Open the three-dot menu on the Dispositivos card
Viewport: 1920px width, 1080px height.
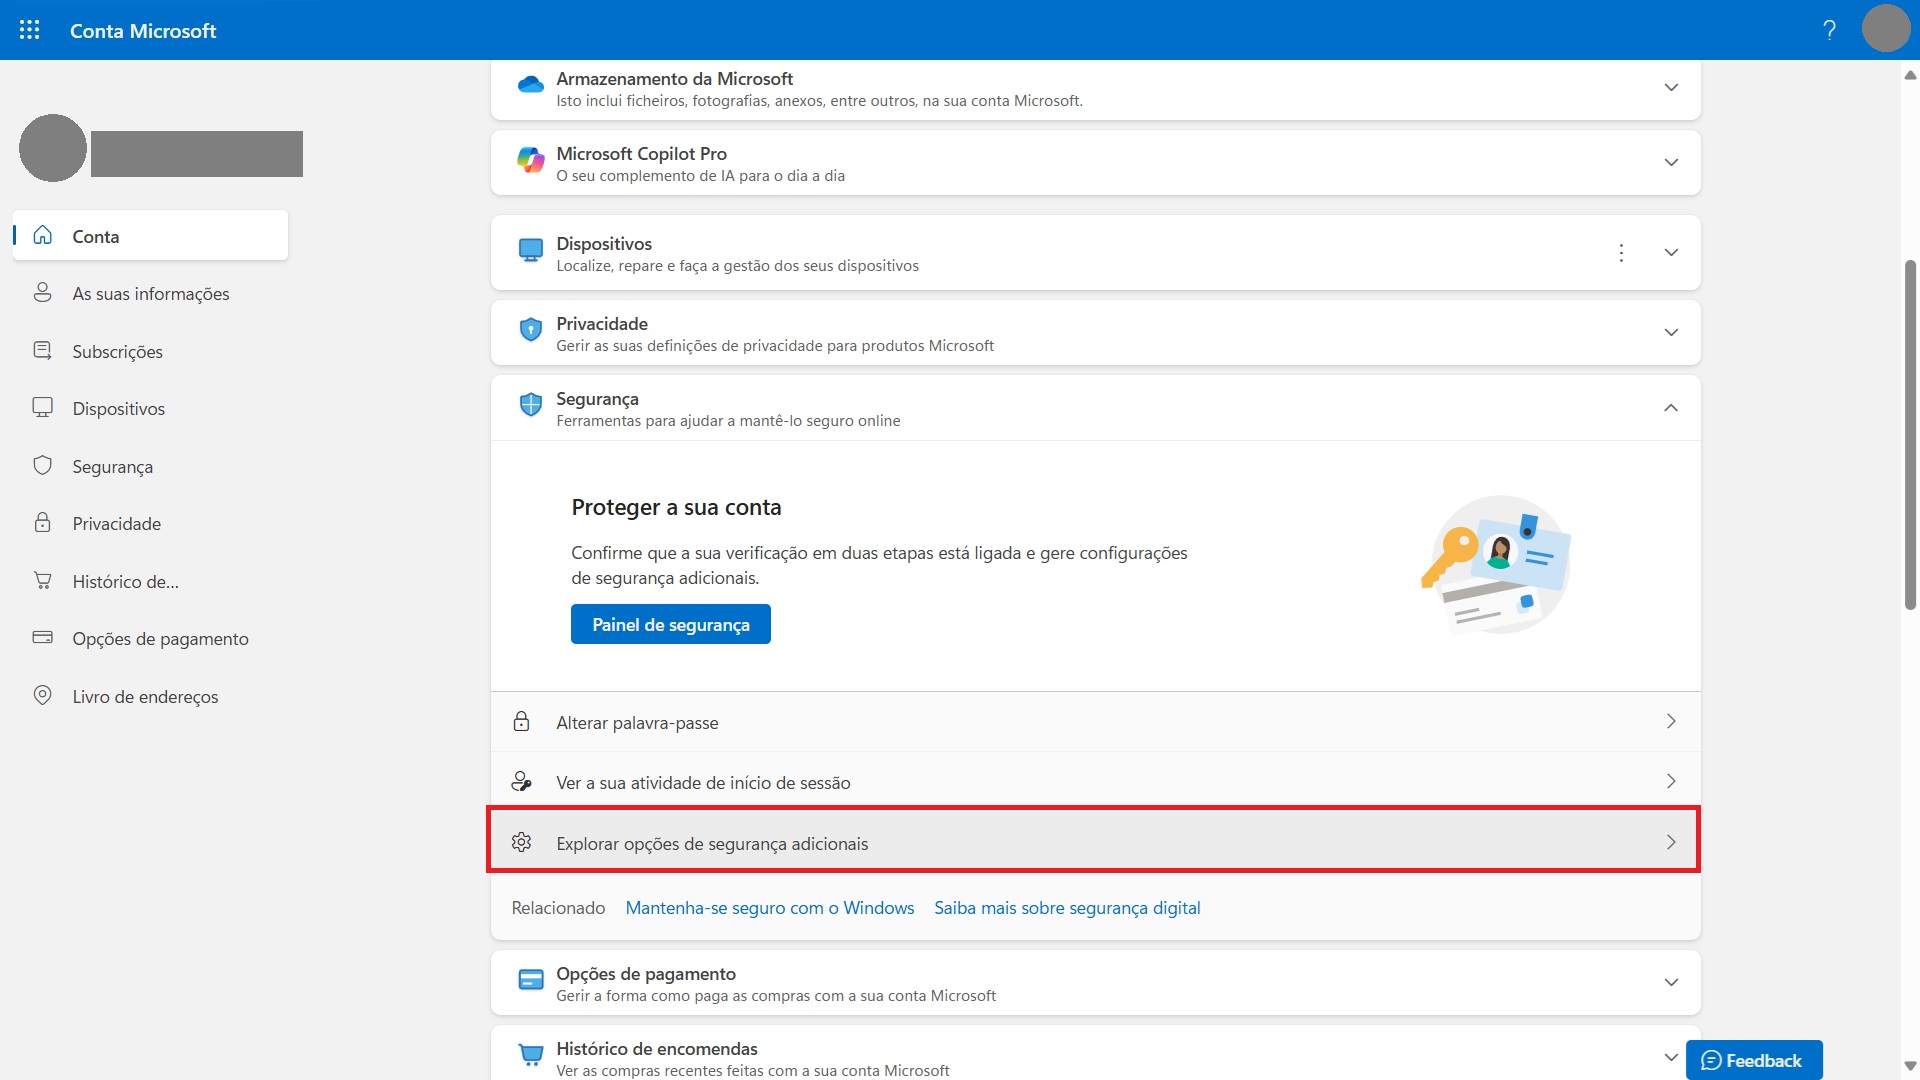(x=1621, y=253)
